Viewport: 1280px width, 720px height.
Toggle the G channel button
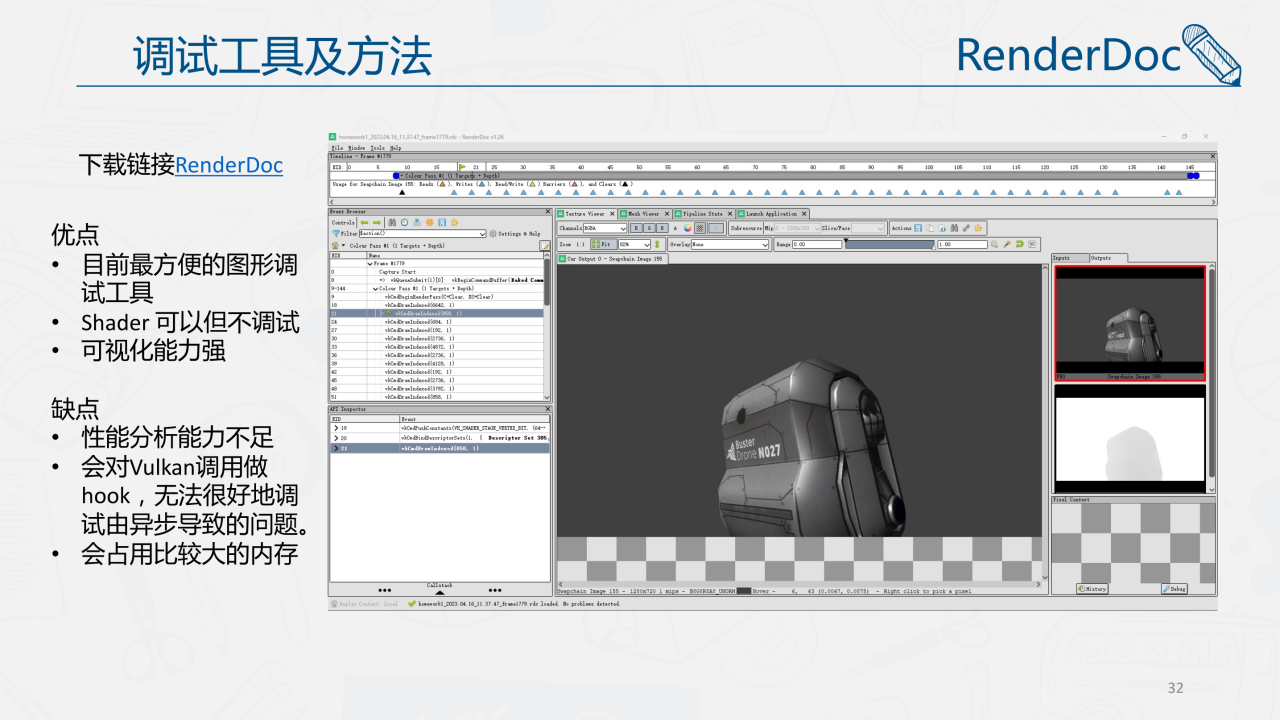[649, 228]
